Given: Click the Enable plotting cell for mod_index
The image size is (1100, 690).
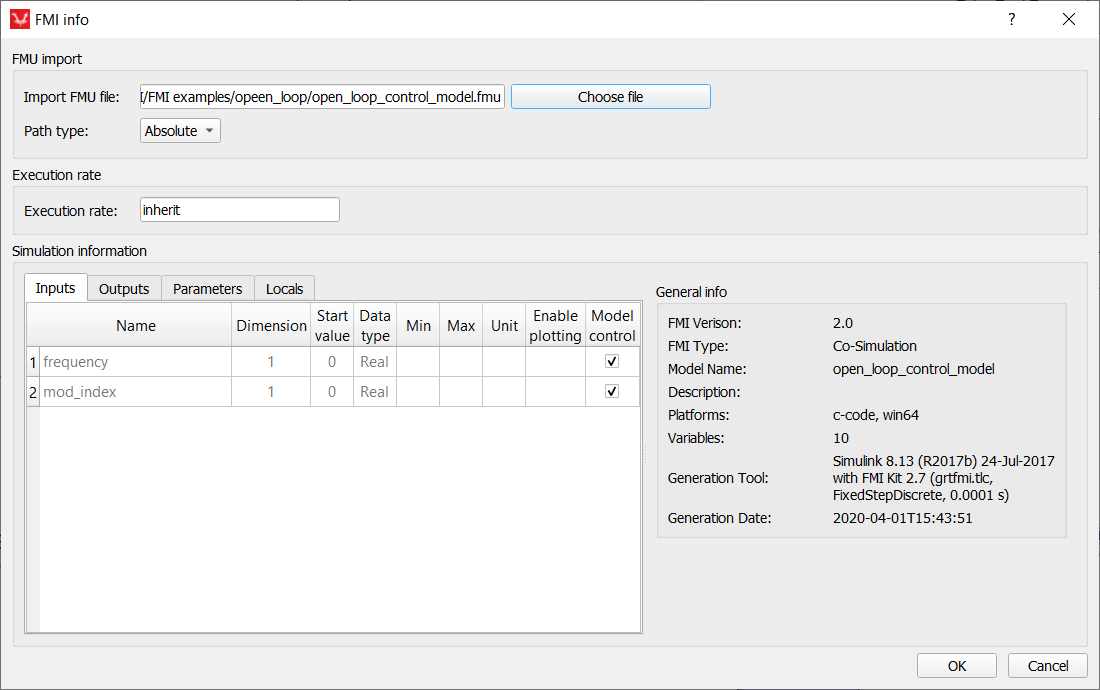Looking at the screenshot, I should coord(556,392).
